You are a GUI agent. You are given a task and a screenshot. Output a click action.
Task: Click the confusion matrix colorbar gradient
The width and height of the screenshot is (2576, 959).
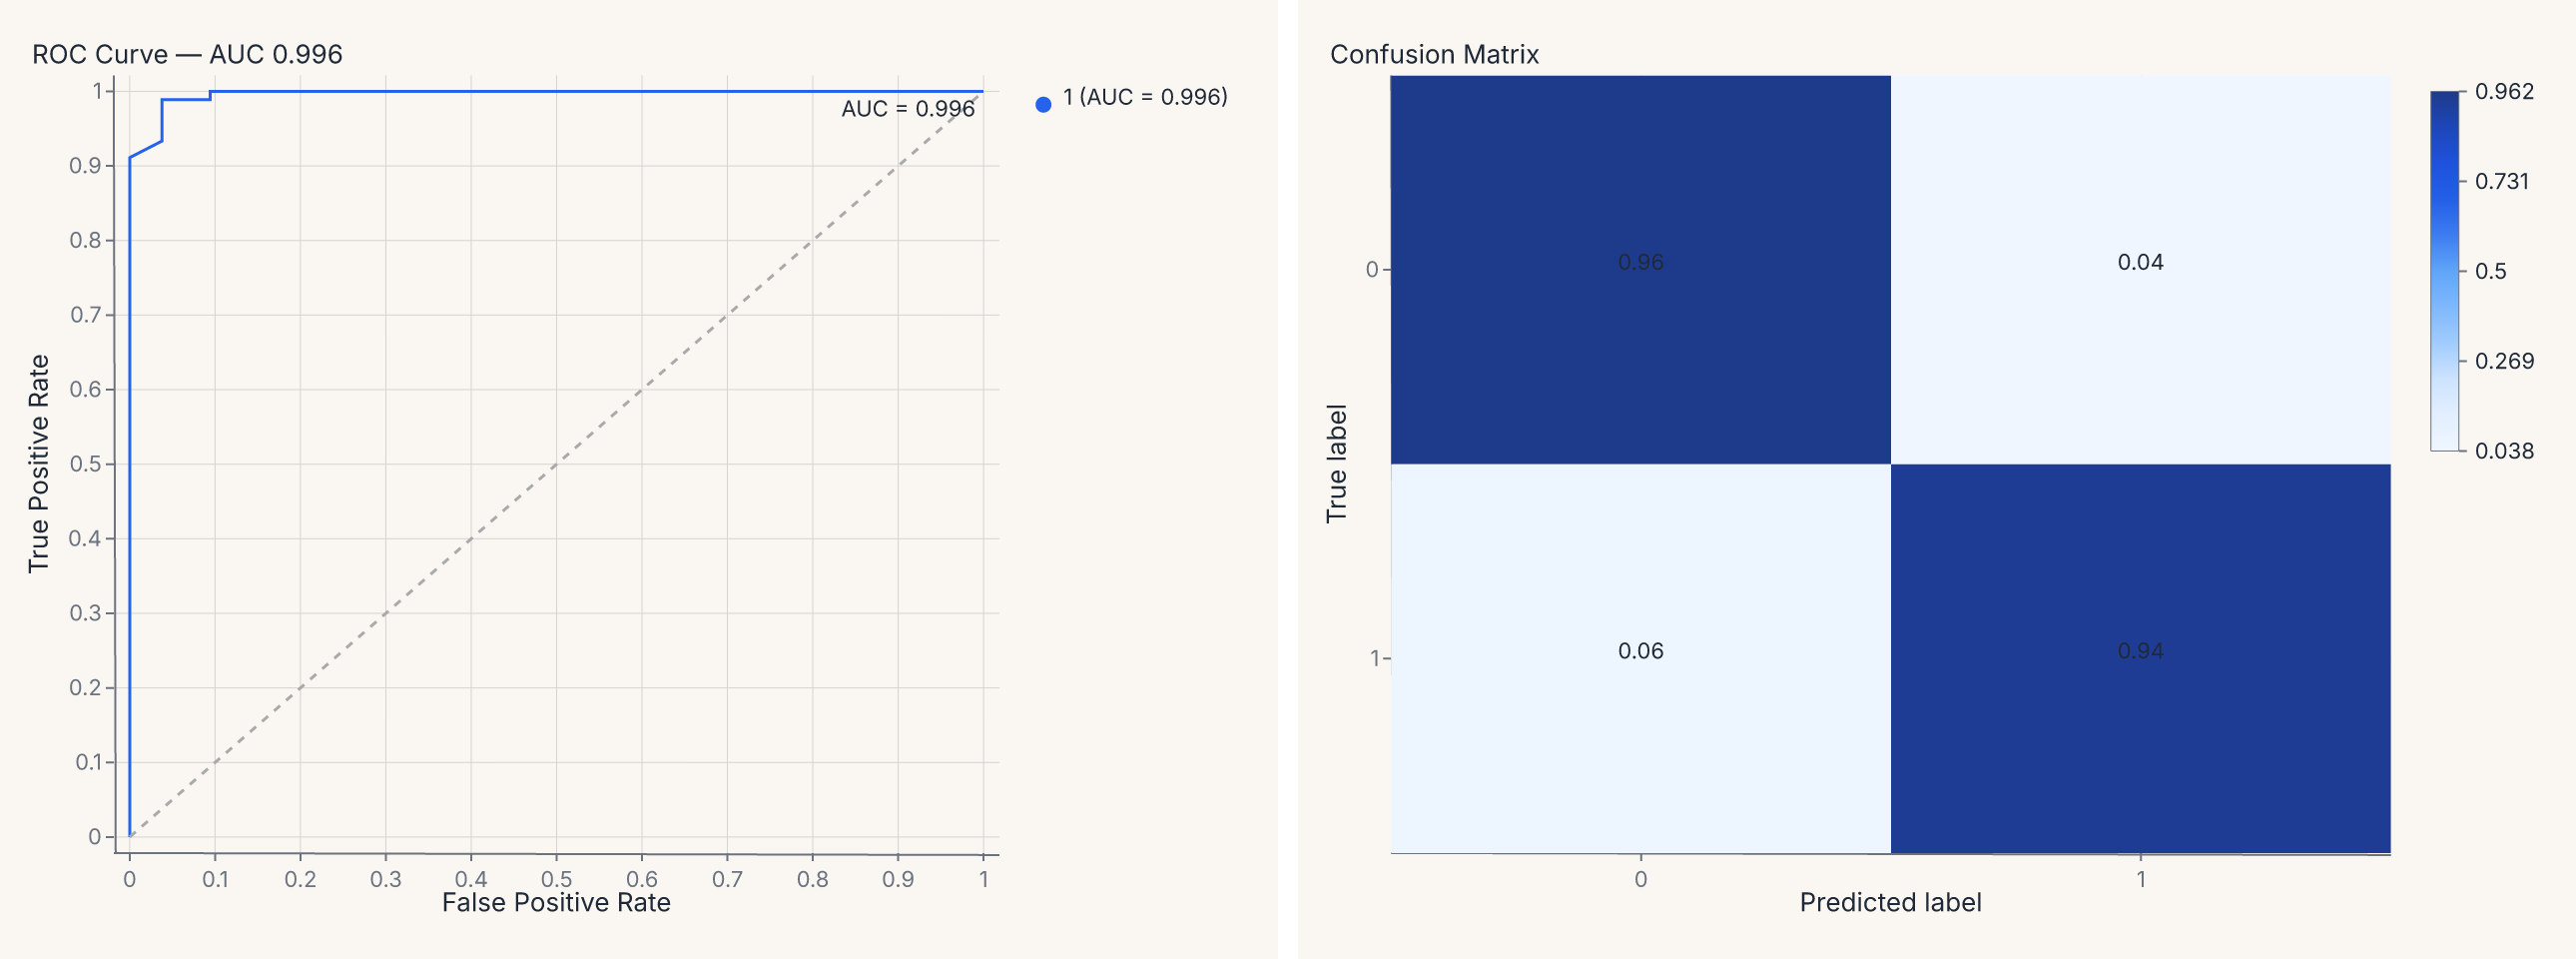2445,271
